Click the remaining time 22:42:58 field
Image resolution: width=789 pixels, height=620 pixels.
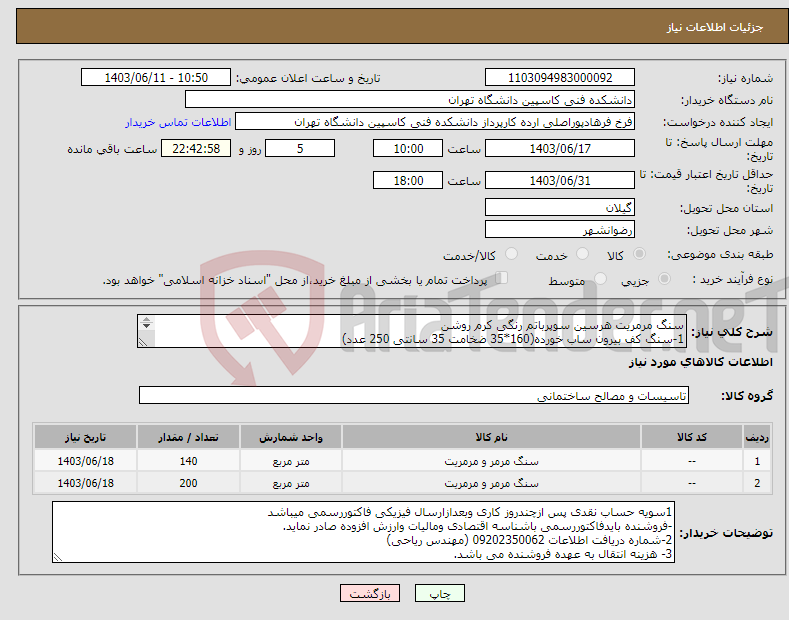196,148
